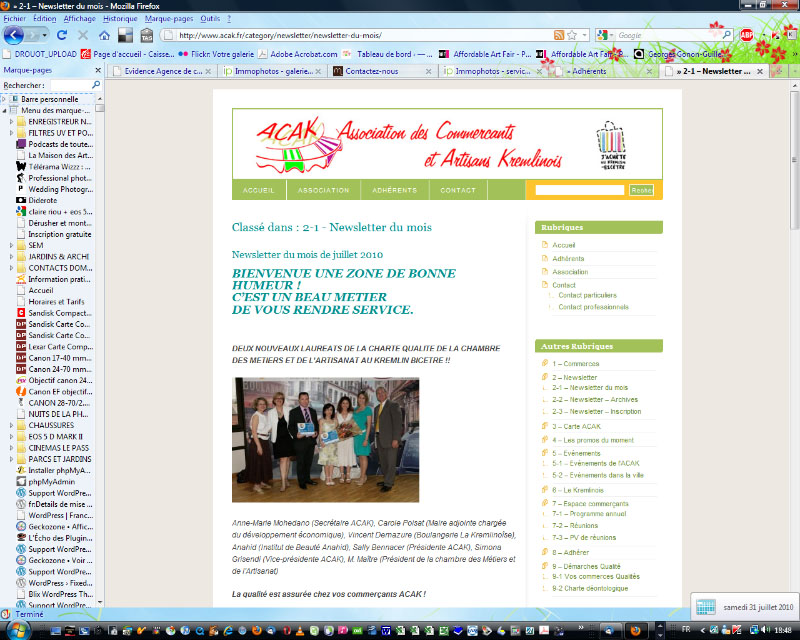Click the Stop loading X icon
800x640 pixels.
tap(83, 35)
